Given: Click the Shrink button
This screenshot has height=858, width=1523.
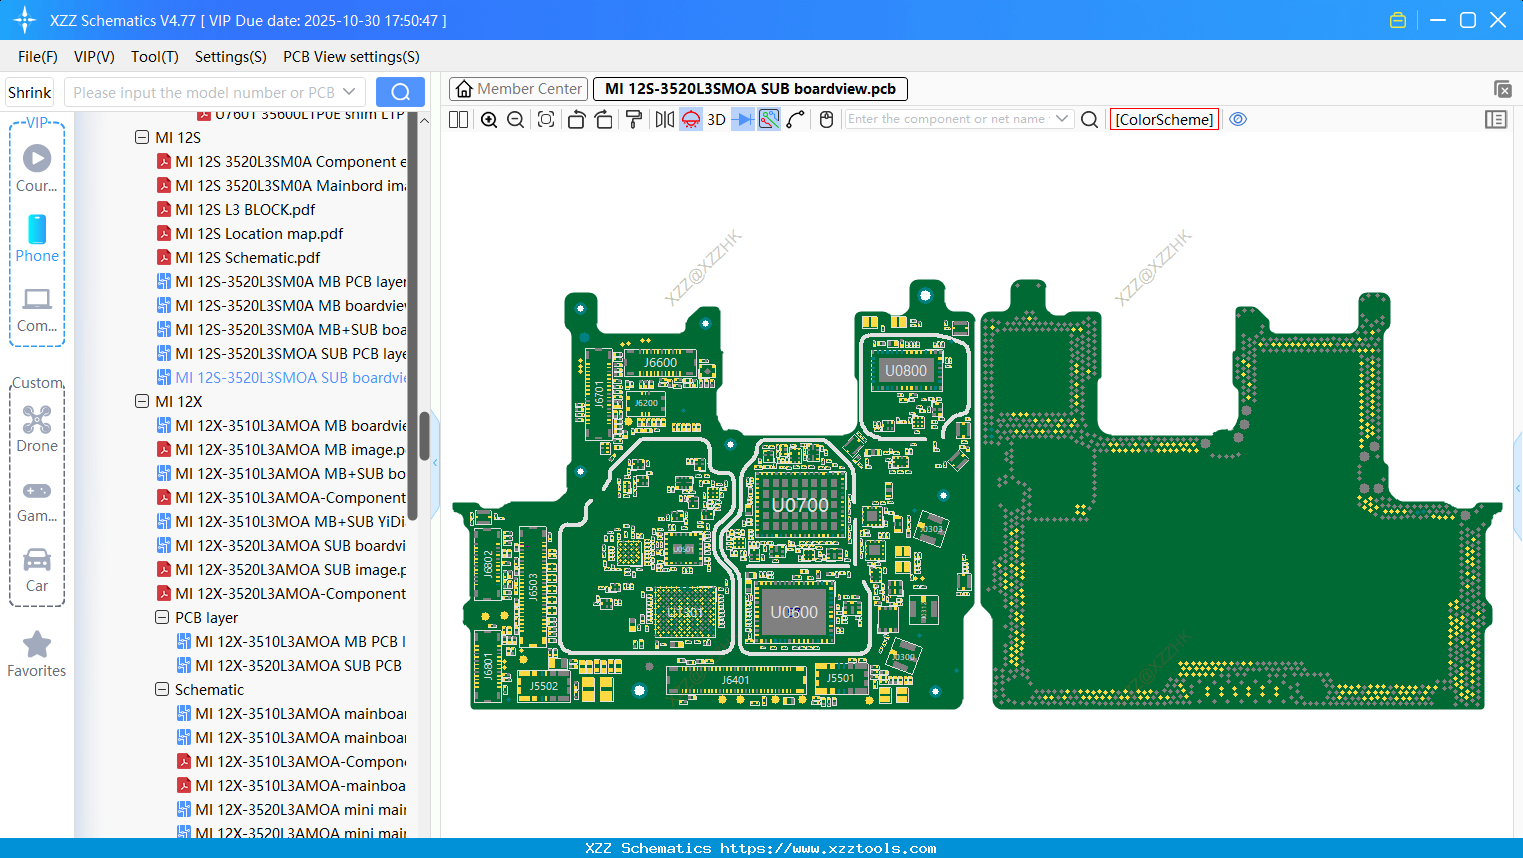Looking at the screenshot, I should [29, 91].
